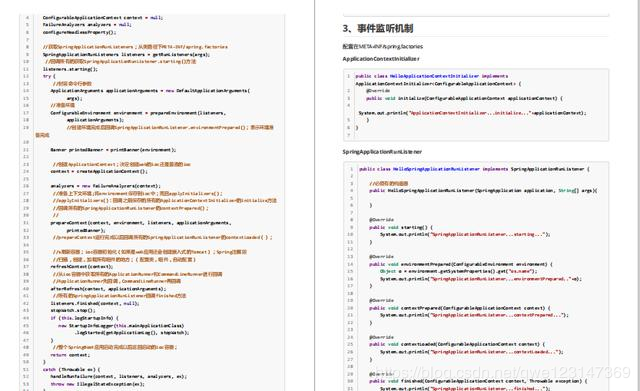This screenshot has height=391, width=640.
Task: Click the line "configureHeadlessProperty();"
Action: (x=79, y=32)
